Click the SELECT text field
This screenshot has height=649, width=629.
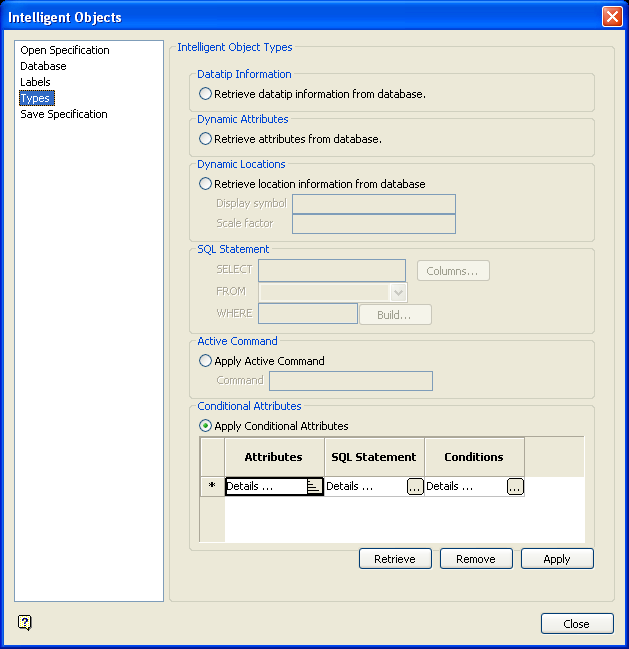click(332, 270)
